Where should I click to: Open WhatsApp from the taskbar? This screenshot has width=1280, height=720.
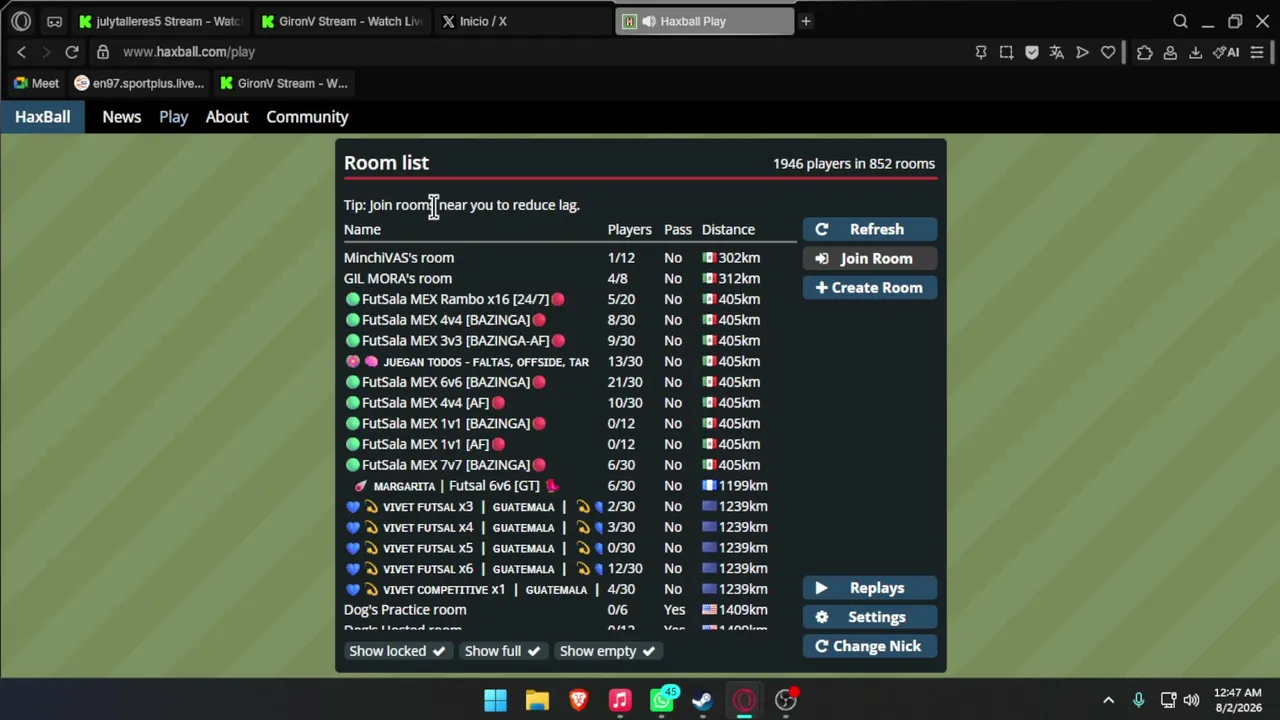point(662,700)
